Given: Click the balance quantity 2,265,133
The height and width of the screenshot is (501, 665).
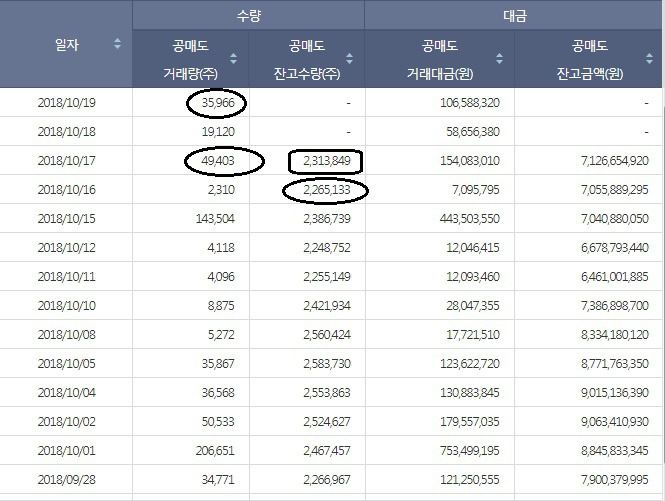Looking at the screenshot, I should tap(327, 190).
